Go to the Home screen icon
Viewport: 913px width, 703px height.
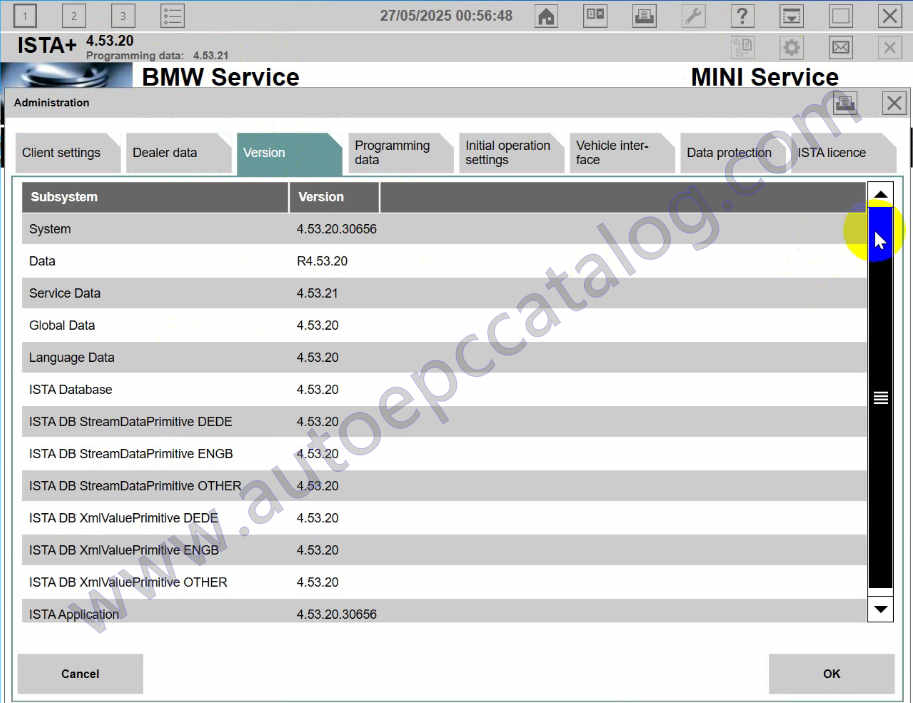546,16
